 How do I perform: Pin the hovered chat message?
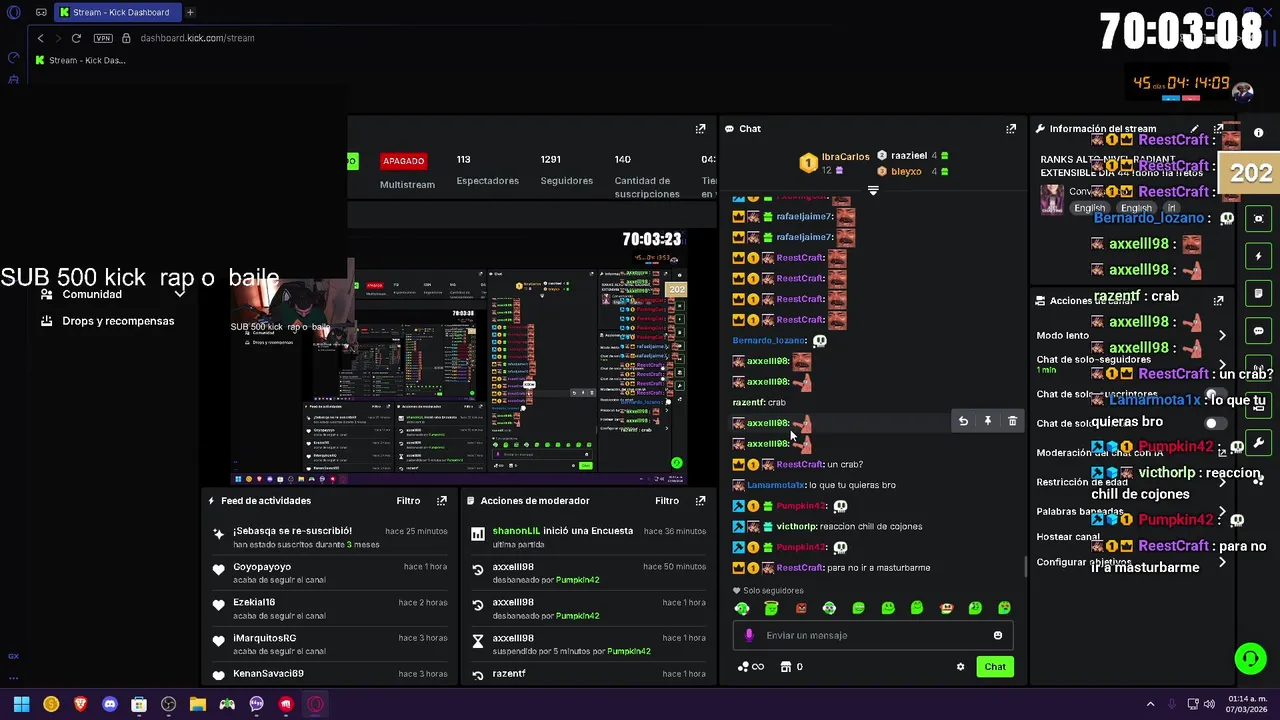click(988, 422)
